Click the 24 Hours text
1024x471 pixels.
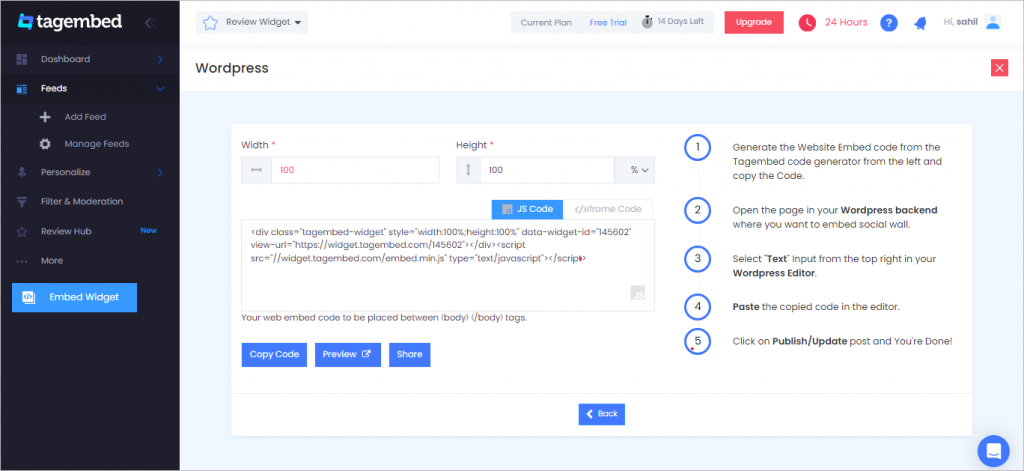(846, 22)
